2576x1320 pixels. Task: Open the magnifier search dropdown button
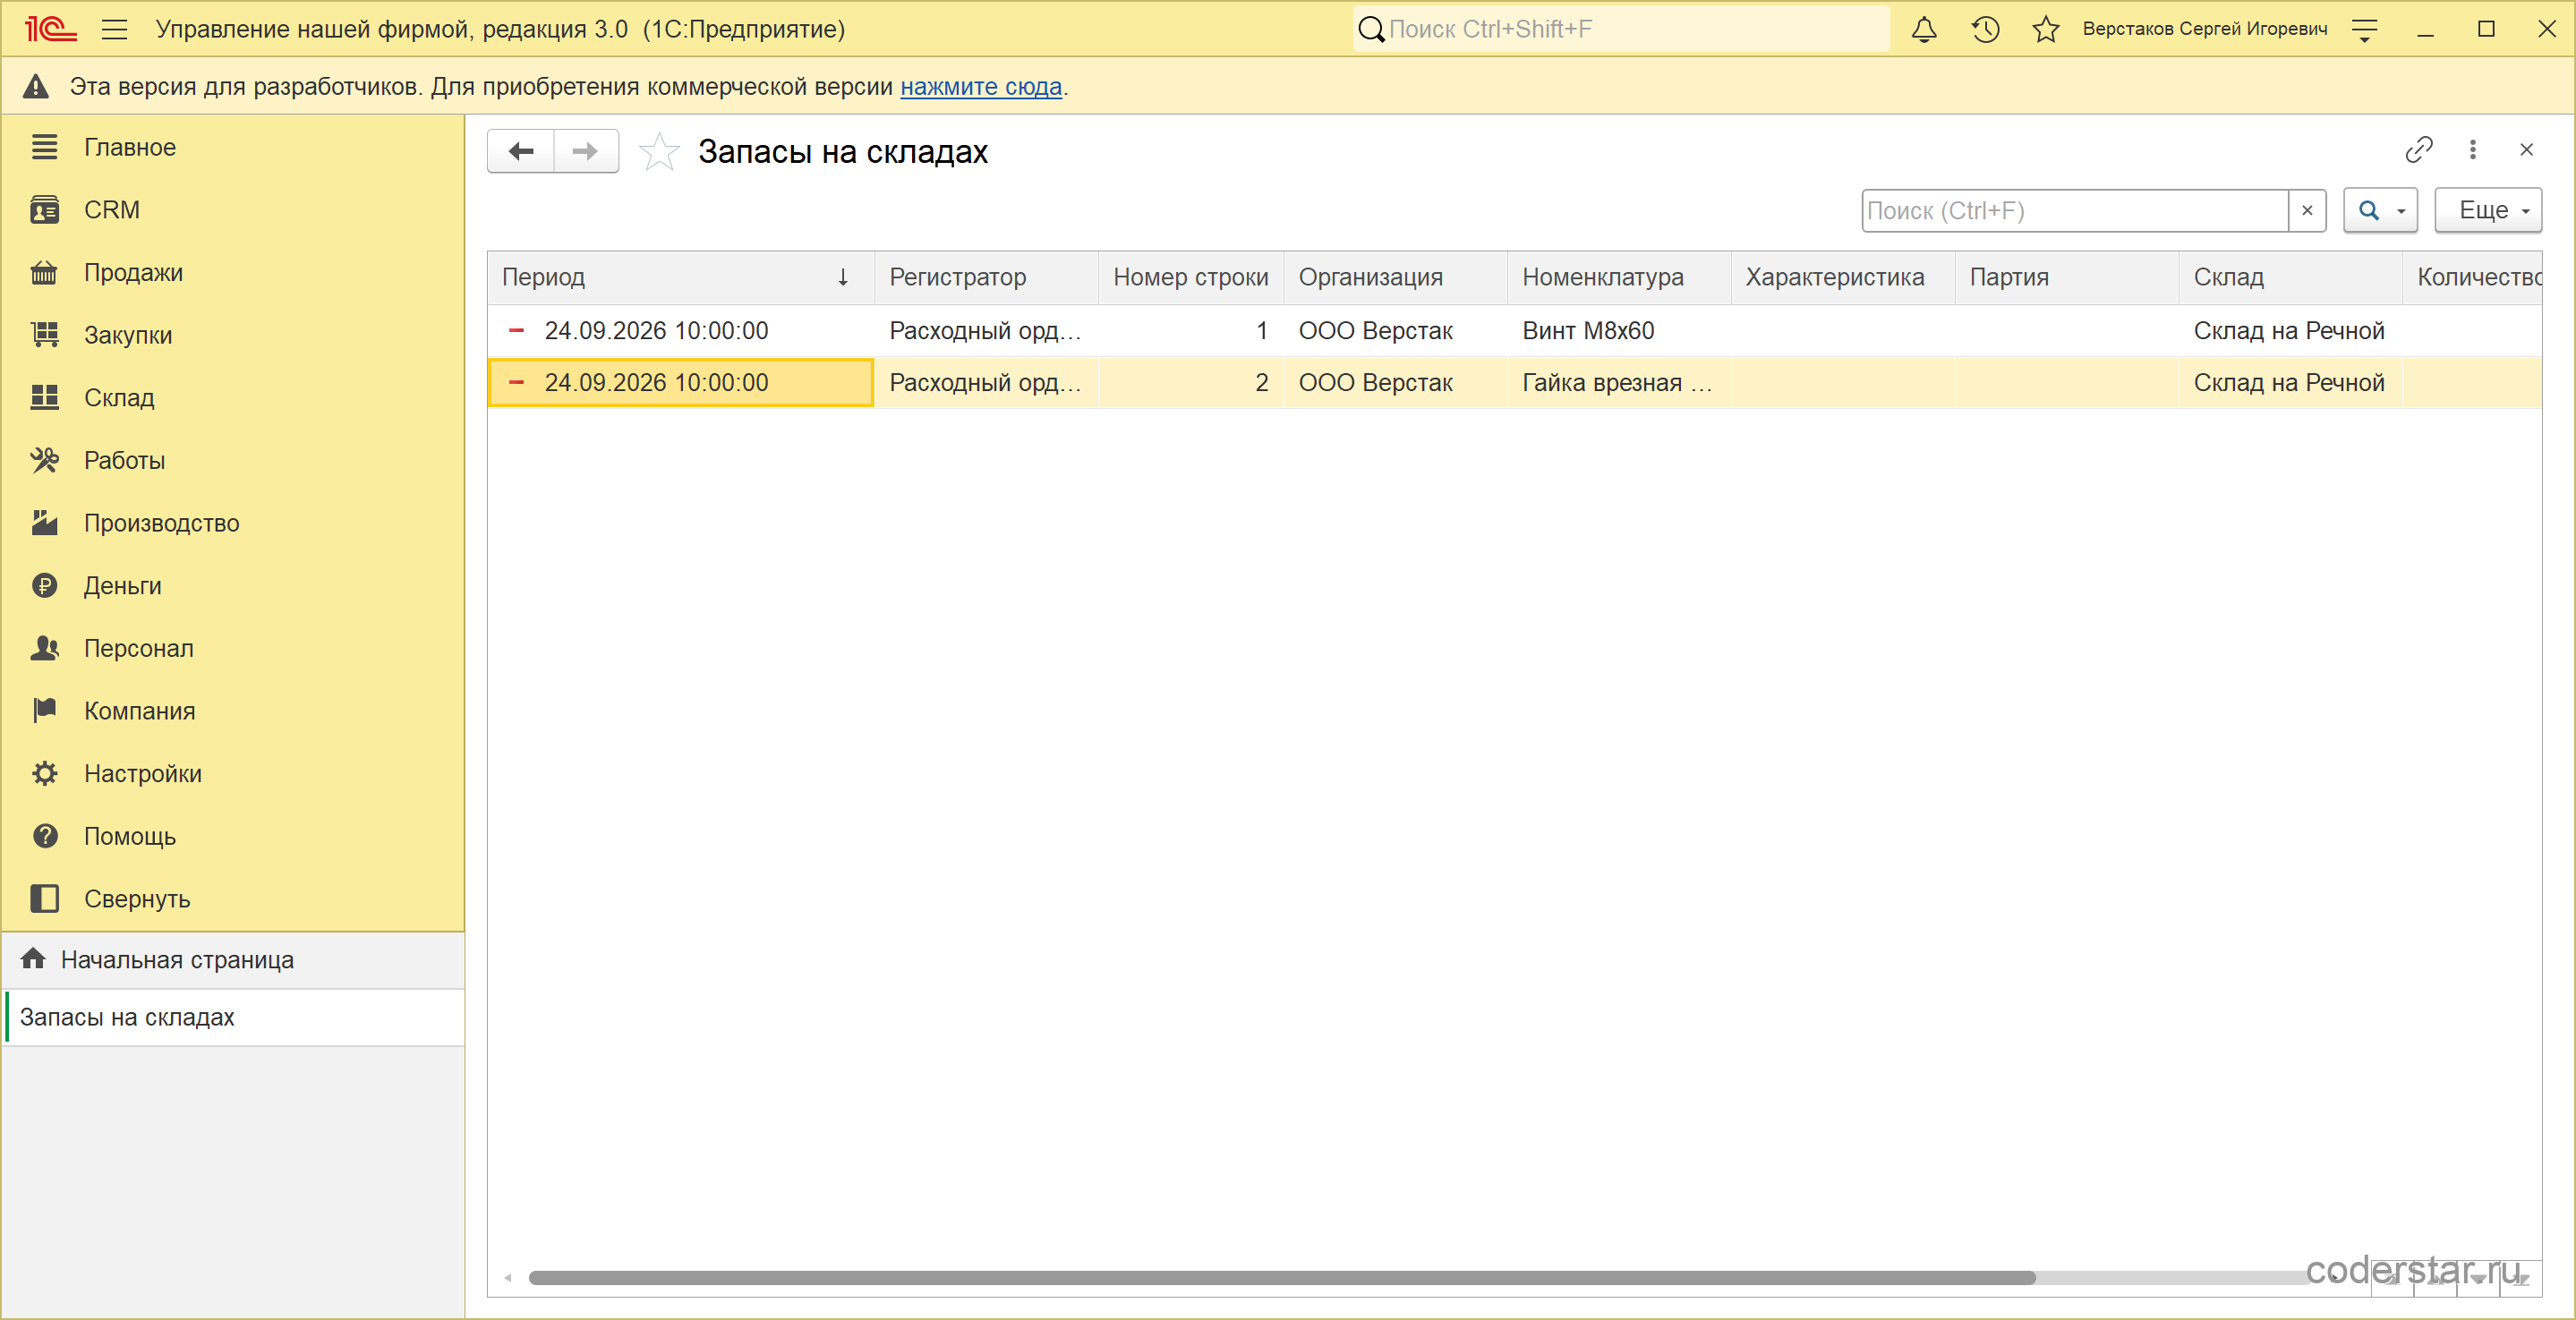[2380, 211]
